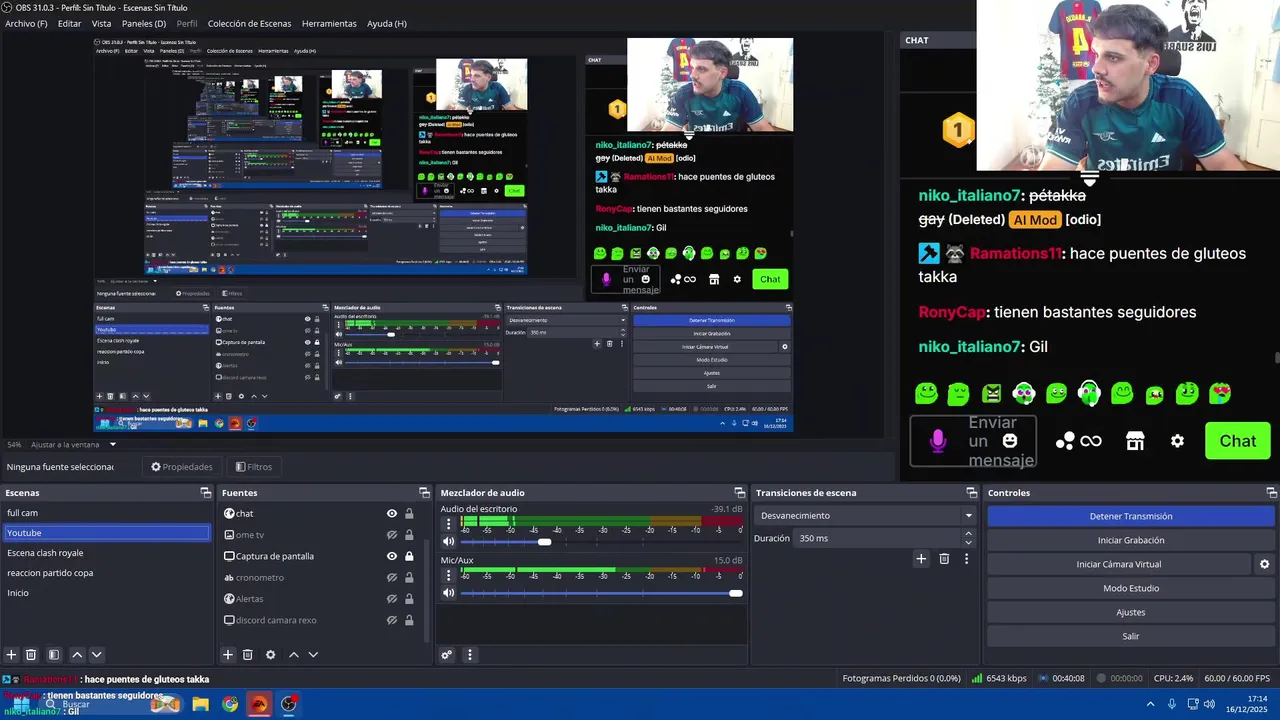This screenshot has width=1280, height=720.
Task: Undock the Fuentes panel
Action: 424,493
